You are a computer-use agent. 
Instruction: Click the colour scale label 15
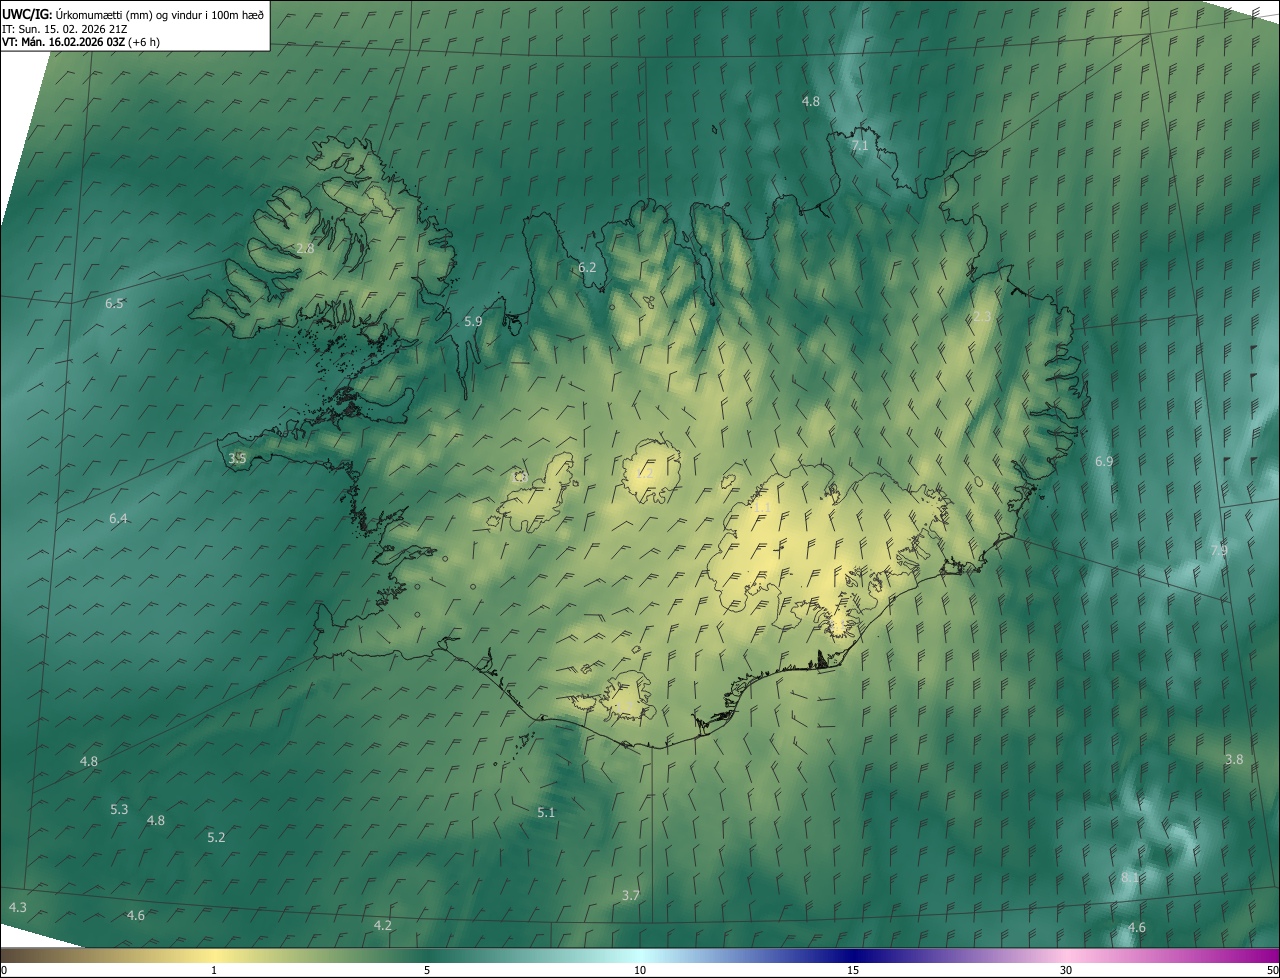(853, 970)
